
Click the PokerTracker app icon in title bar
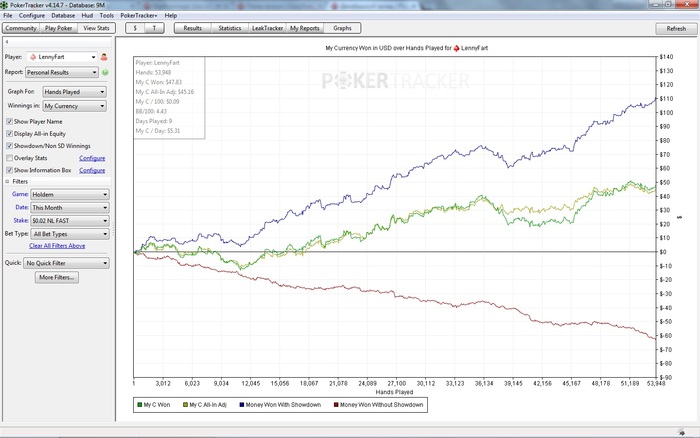(4, 5)
